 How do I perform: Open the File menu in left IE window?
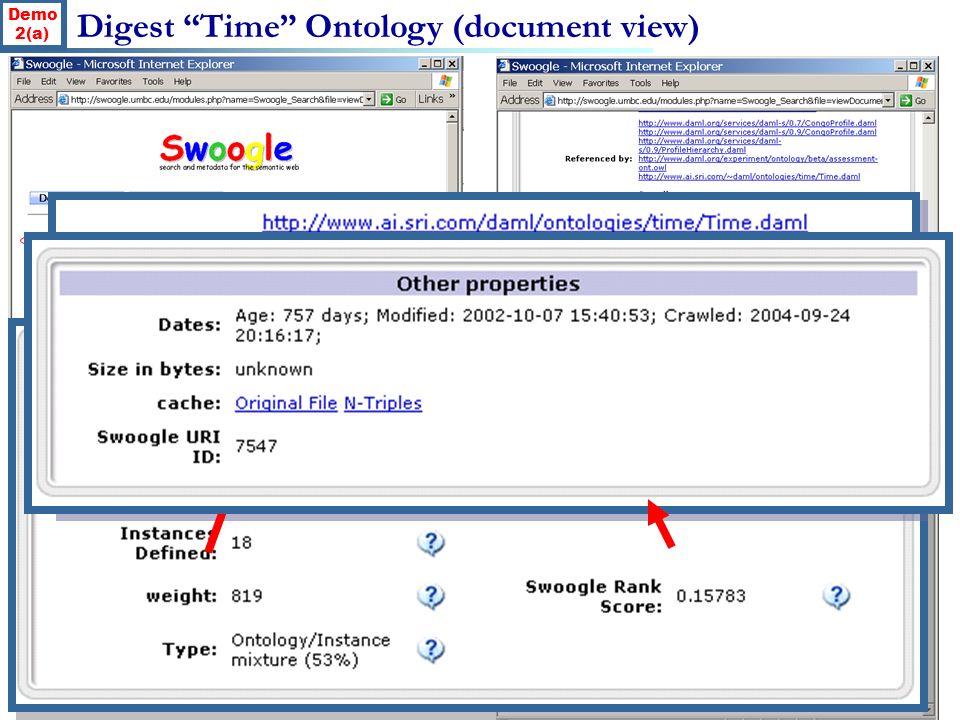[24, 81]
